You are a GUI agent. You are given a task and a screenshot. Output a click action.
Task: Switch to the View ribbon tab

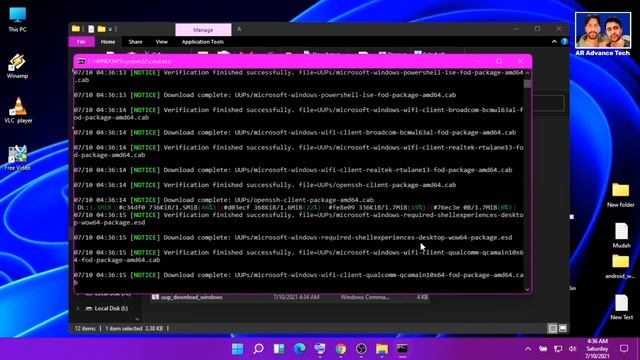161,42
